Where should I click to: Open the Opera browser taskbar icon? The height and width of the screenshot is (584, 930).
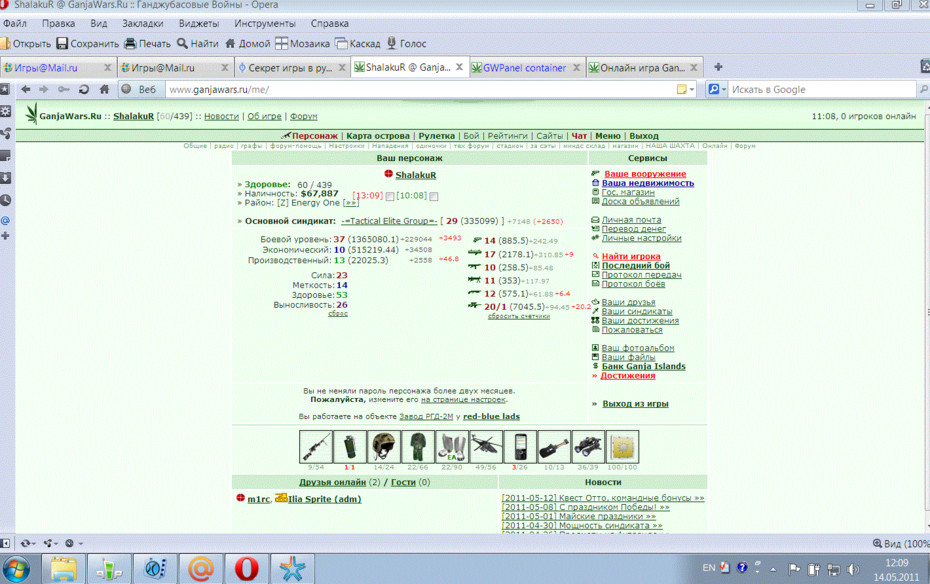click(247, 569)
